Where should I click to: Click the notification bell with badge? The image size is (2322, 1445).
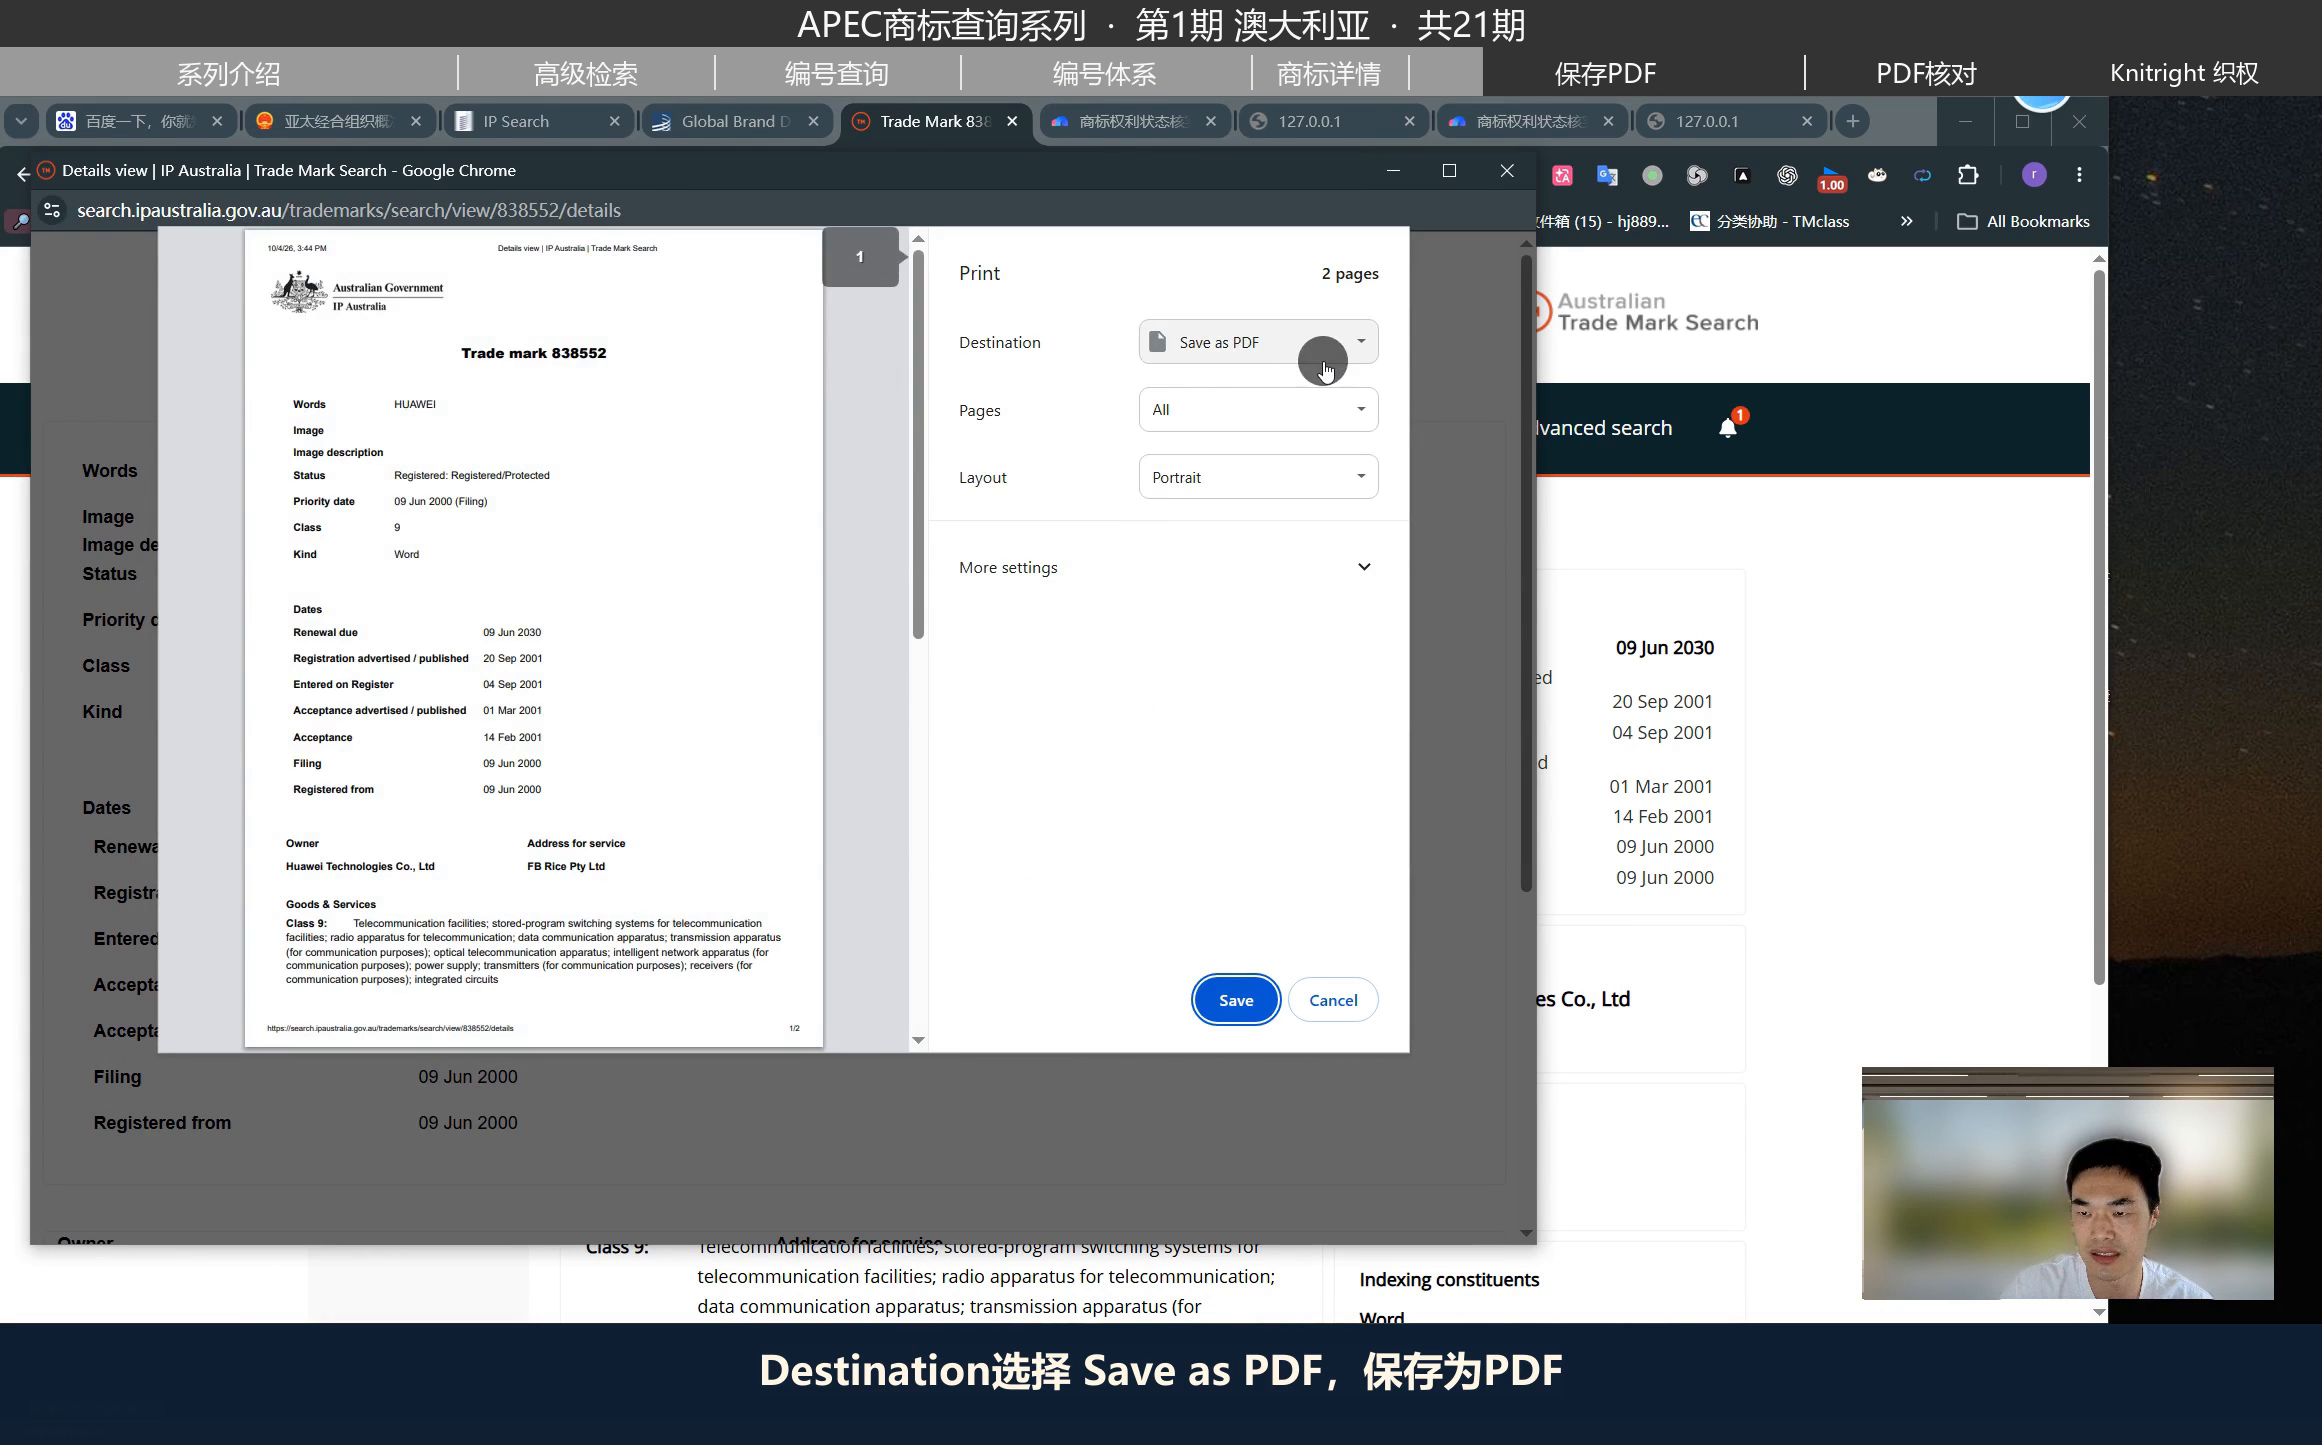(1729, 427)
